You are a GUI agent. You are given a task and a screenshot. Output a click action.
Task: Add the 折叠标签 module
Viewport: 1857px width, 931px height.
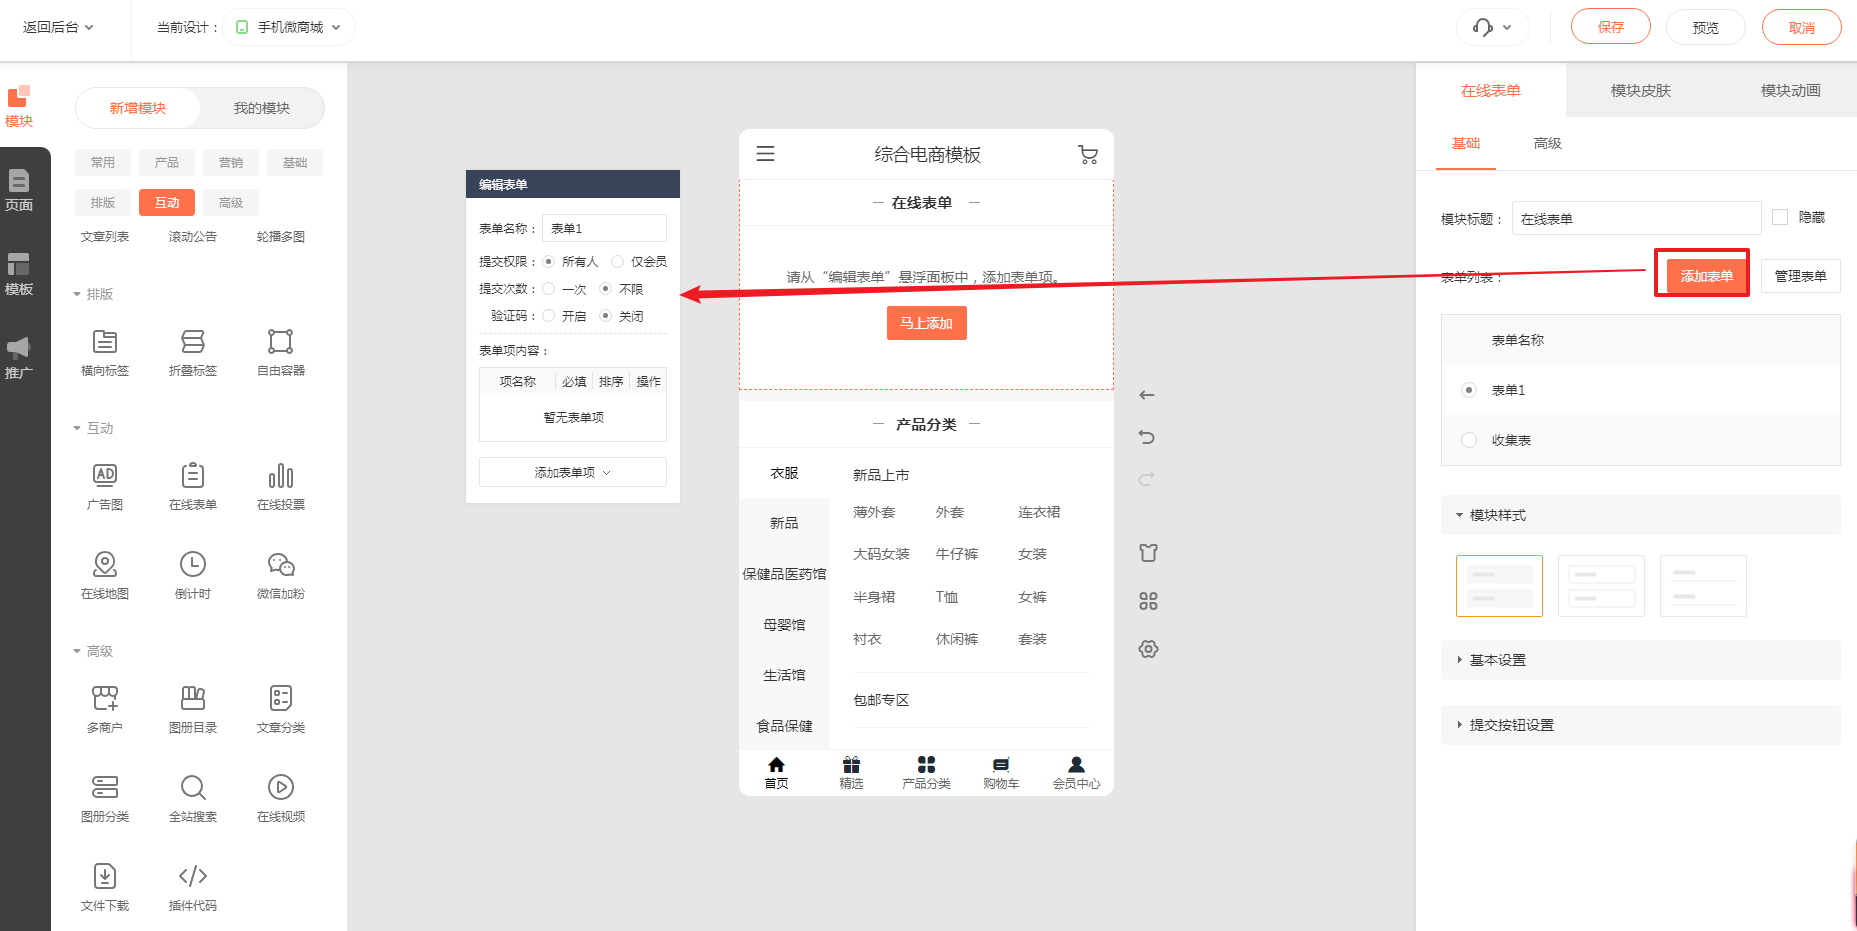[x=193, y=352]
